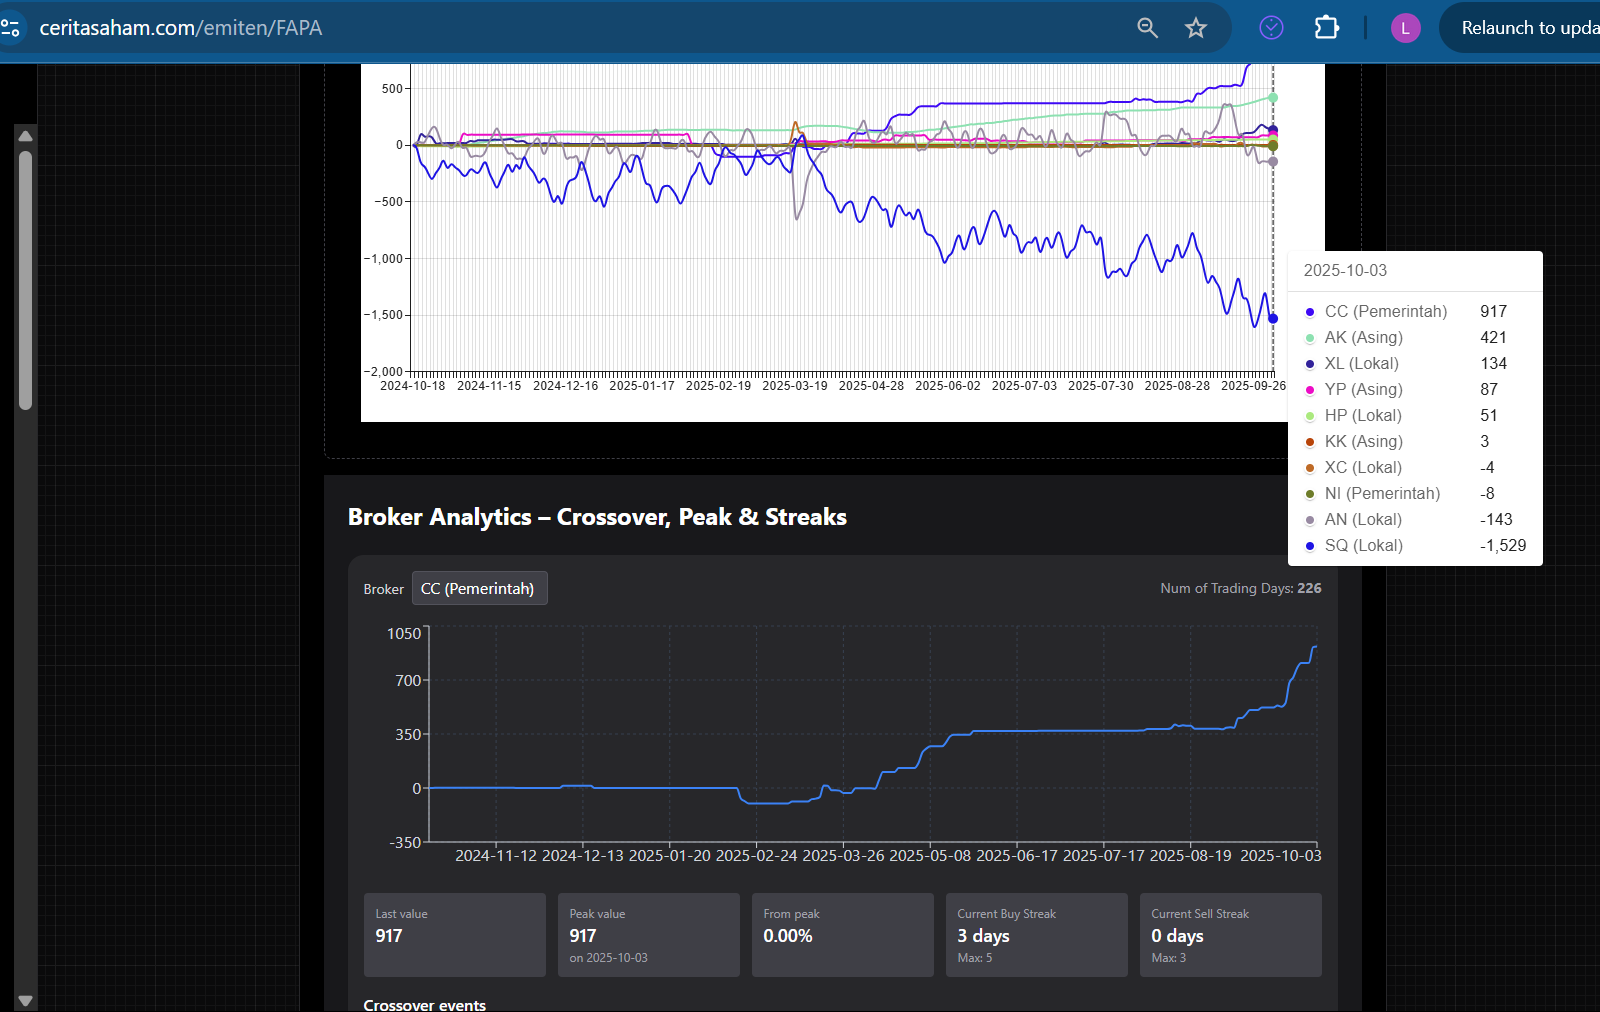Click the zoom magnifier icon in address bar
Screen dimensions: 1600x1012
click(1147, 28)
